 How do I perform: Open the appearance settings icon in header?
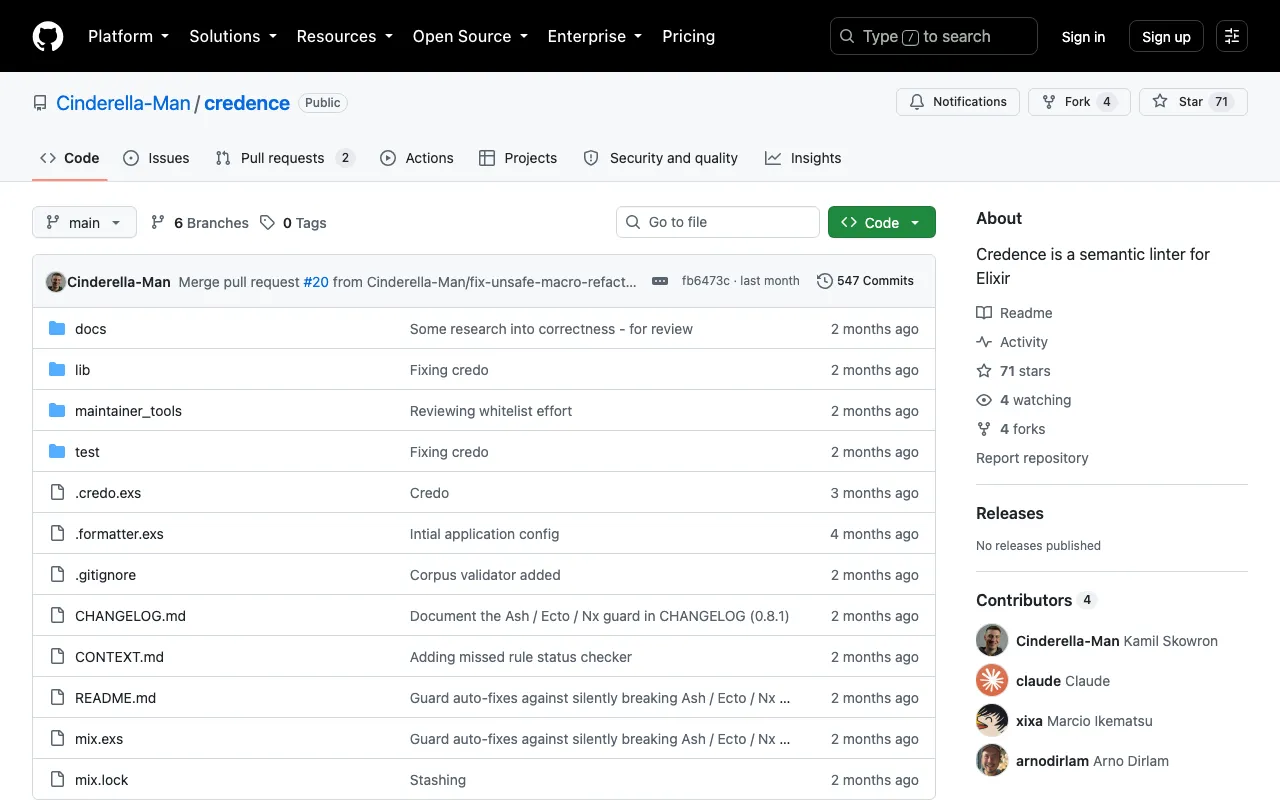tap(1232, 36)
